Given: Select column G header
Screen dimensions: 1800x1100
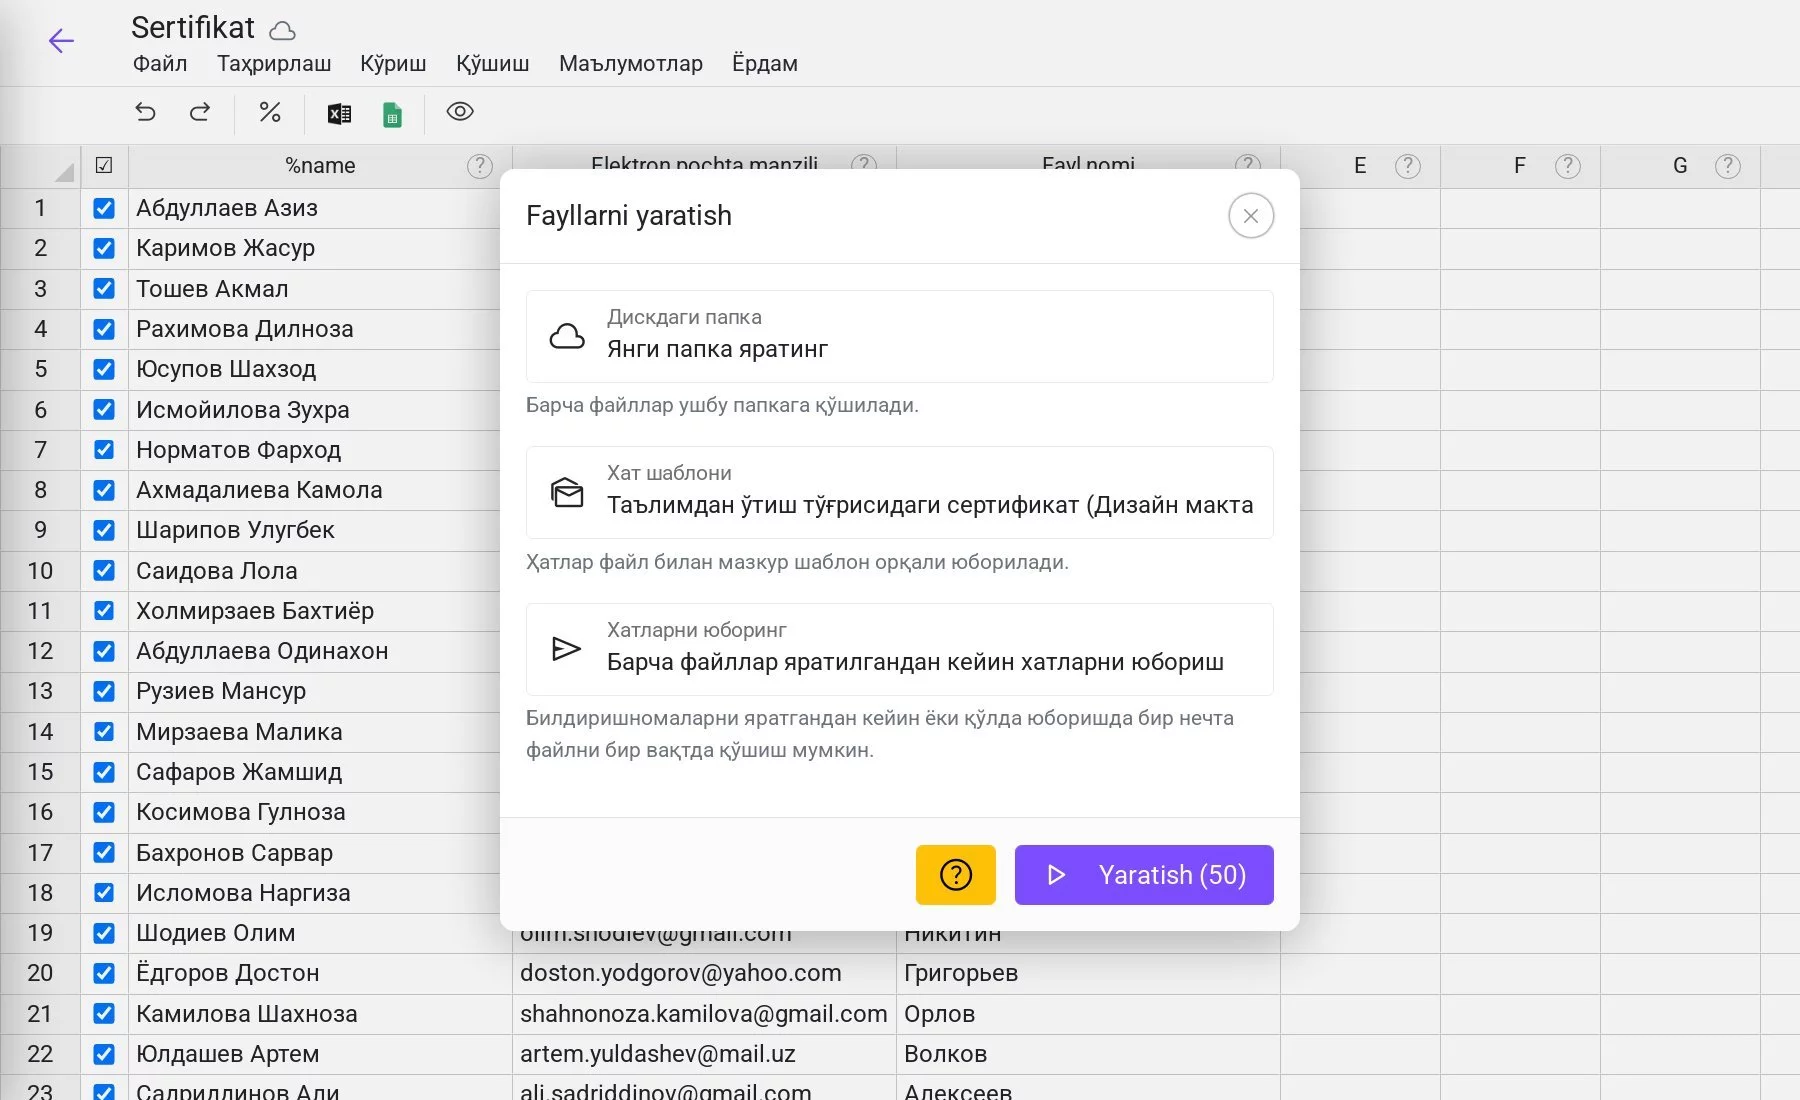Looking at the screenshot, I should (1680, 166).
